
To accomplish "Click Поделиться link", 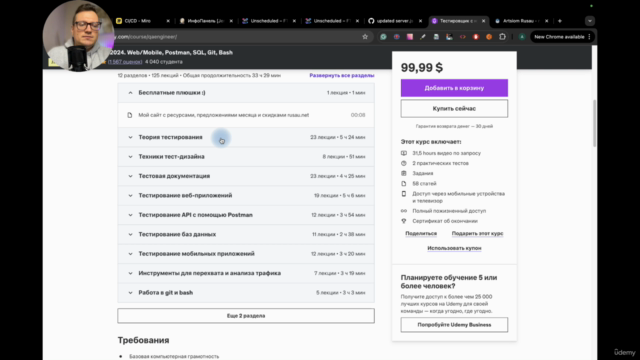I will (x=421, y=233).
